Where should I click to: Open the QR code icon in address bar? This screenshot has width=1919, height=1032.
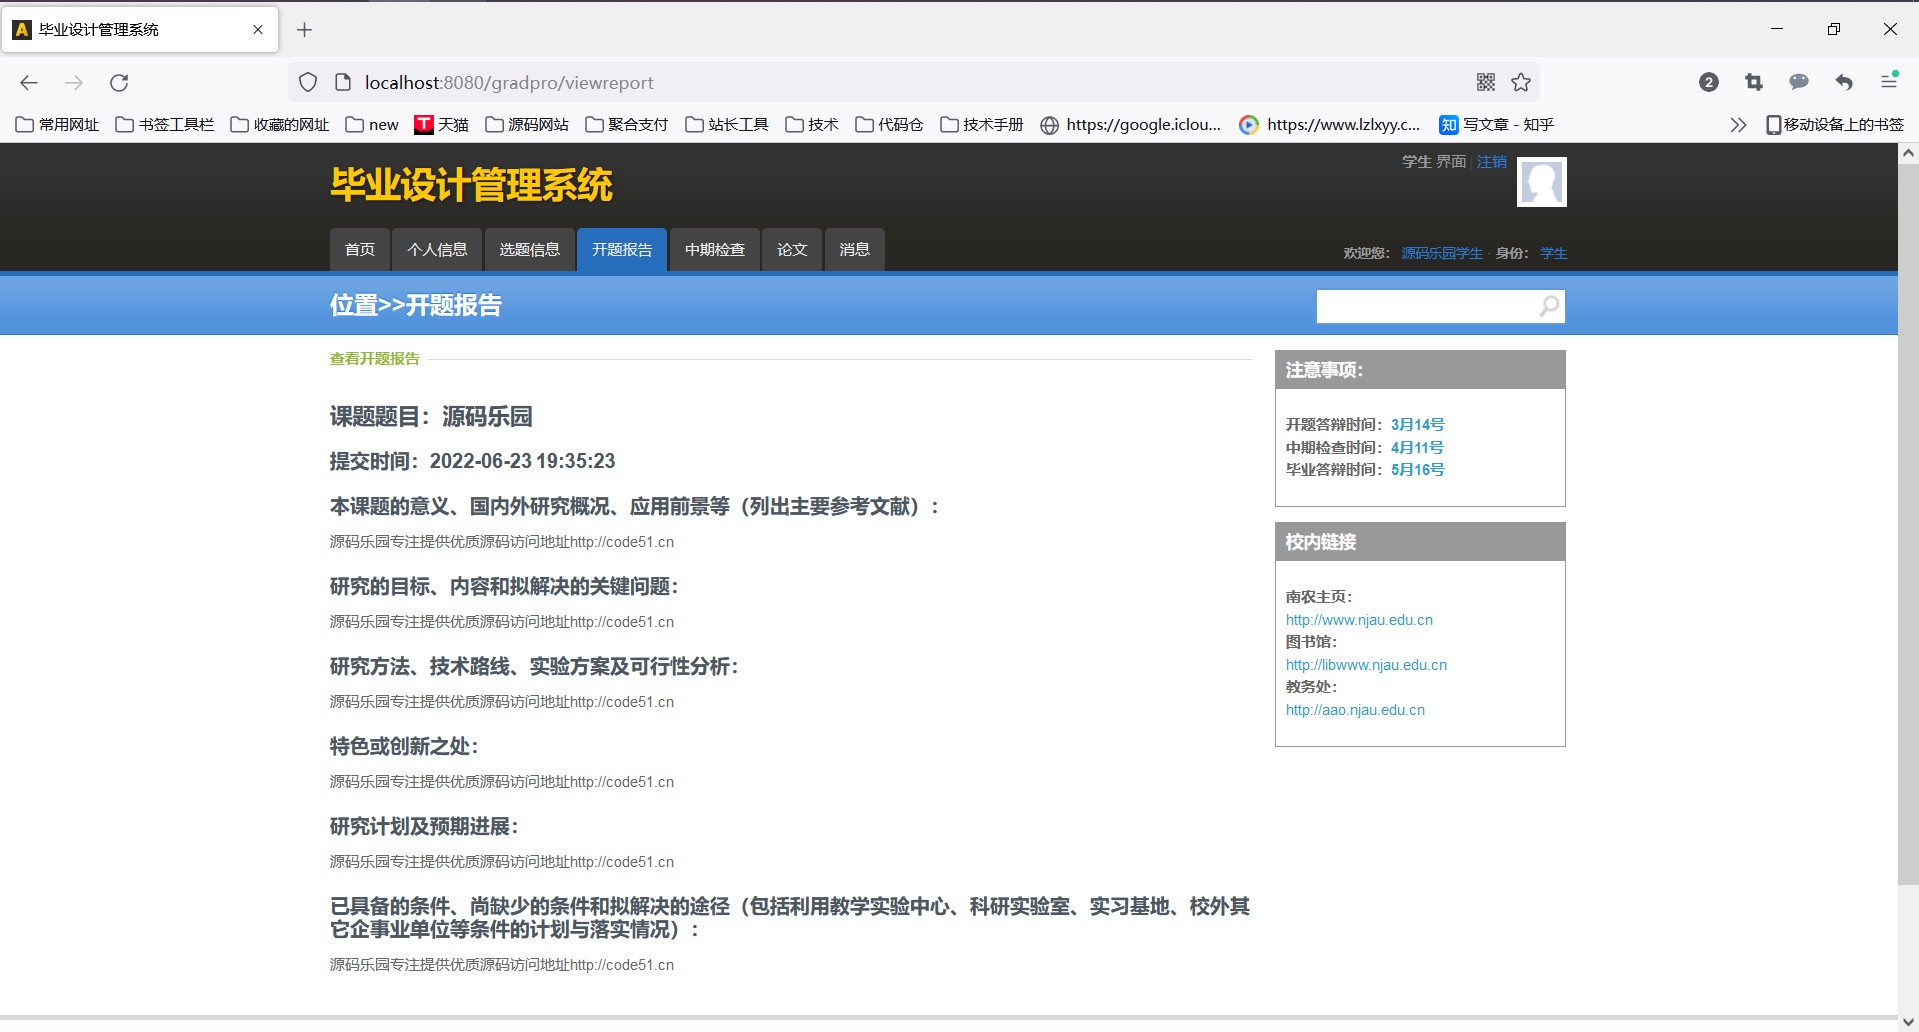tap(1486, 83)
